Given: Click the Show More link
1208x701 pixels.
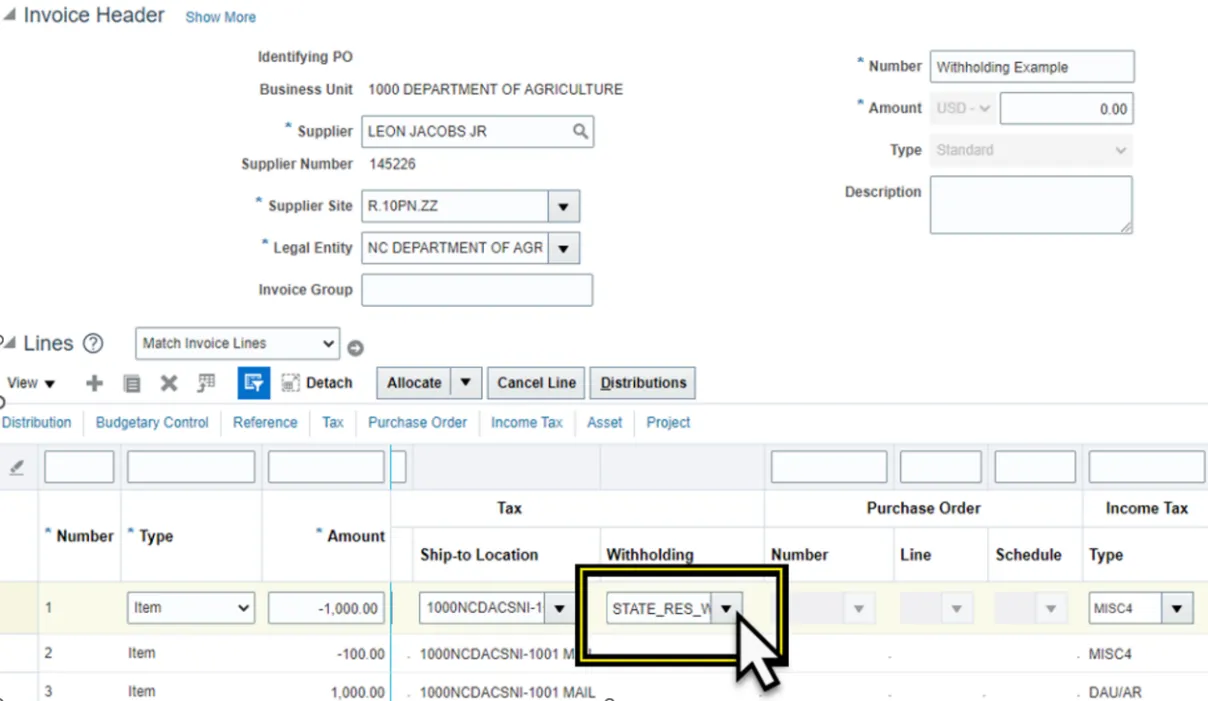Looking at the screenshot, I should (x=220, y=17).
